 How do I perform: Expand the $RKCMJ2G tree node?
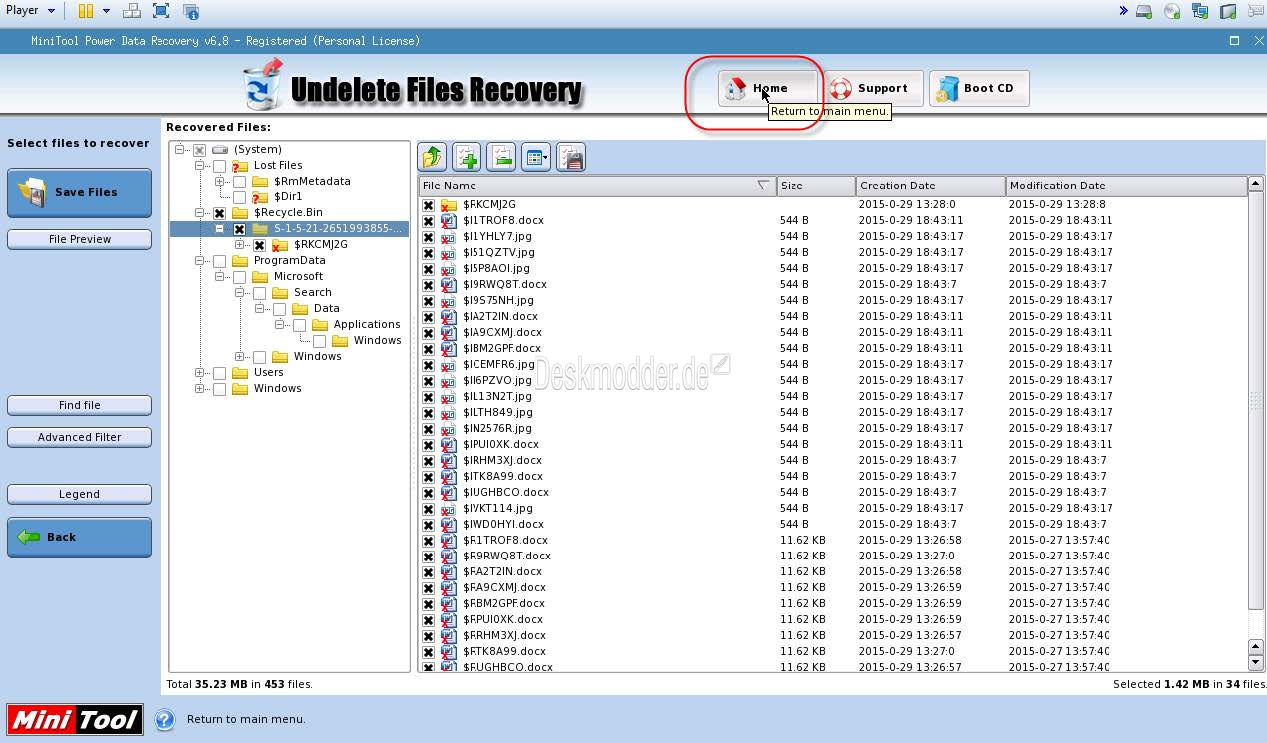240,245
